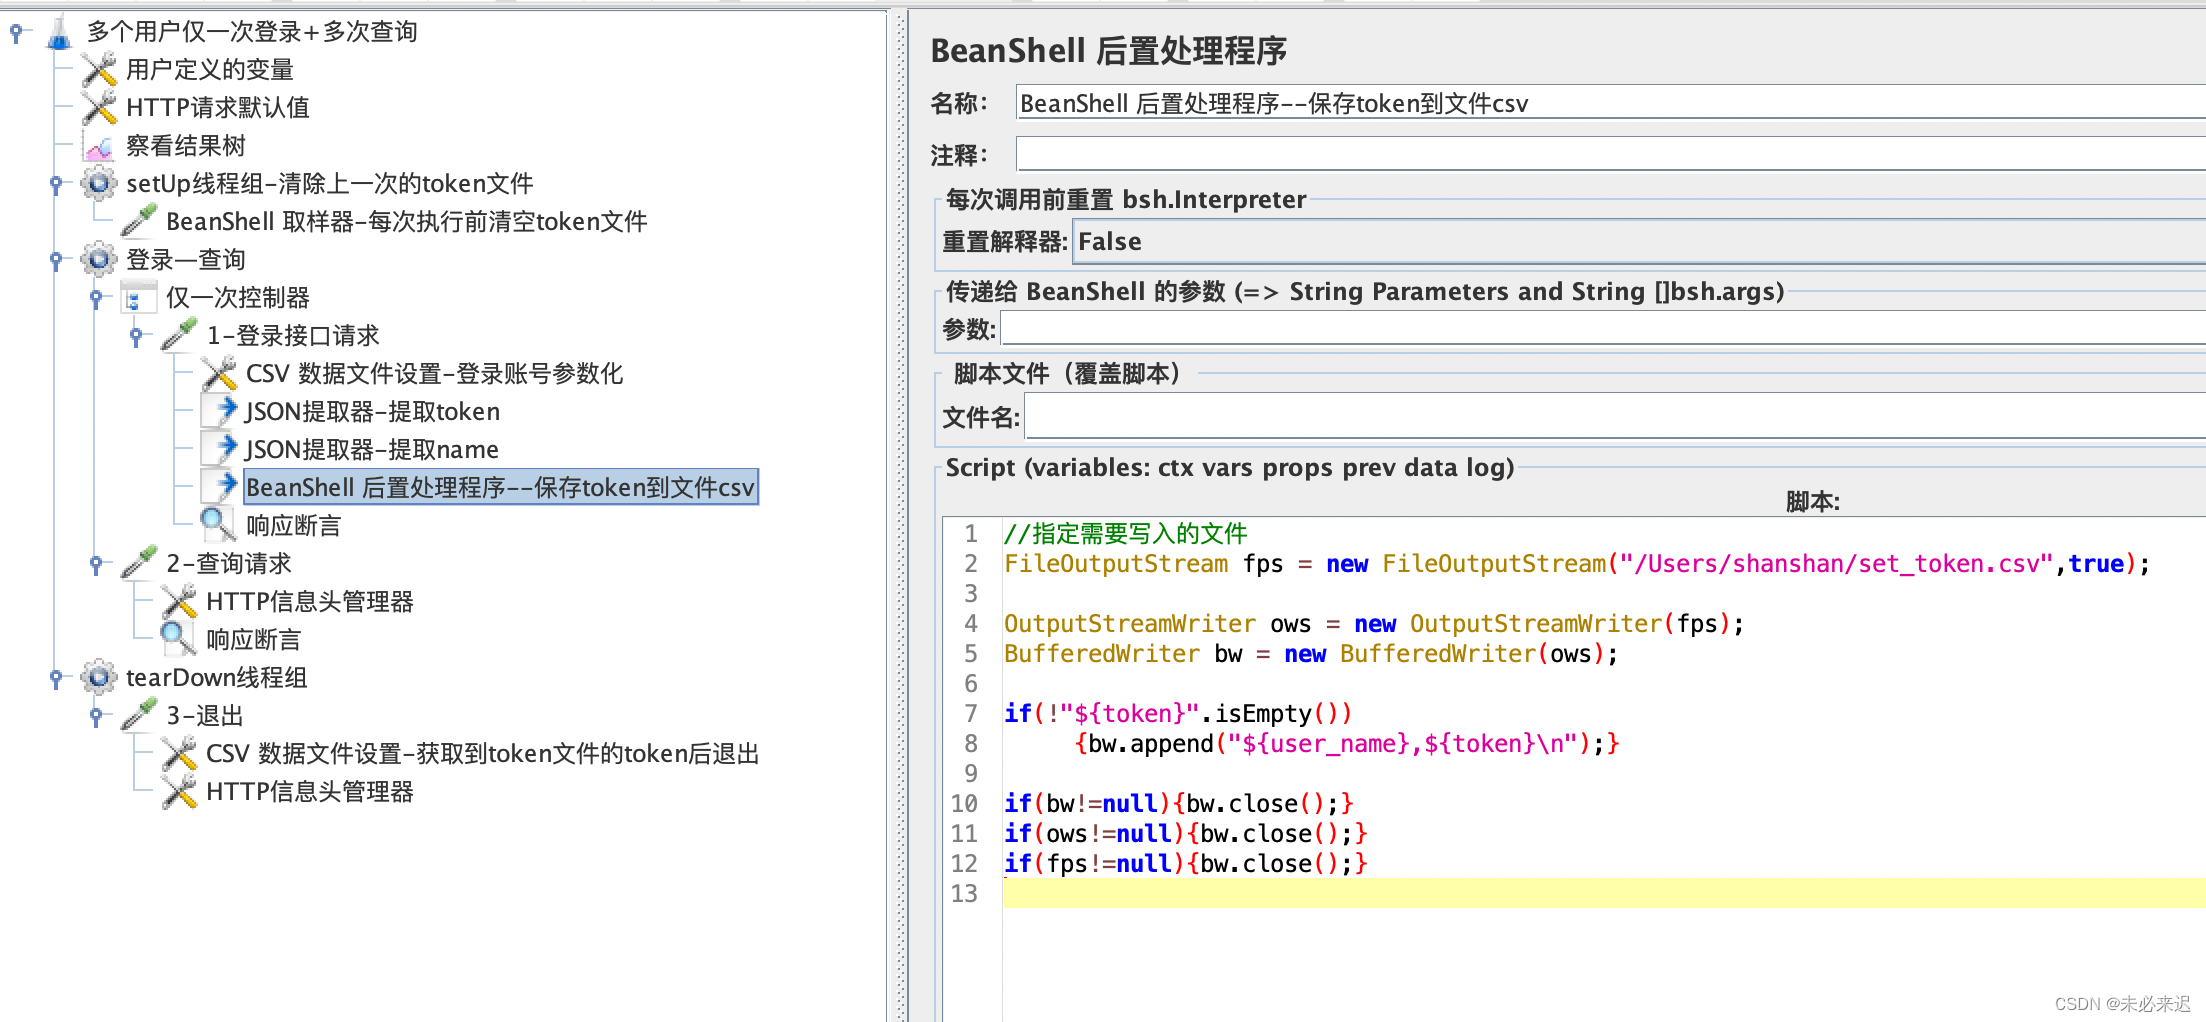Click the 参数 parameters field
The width and height of the screenshot is (2206, 1022).
point(1603,329)
